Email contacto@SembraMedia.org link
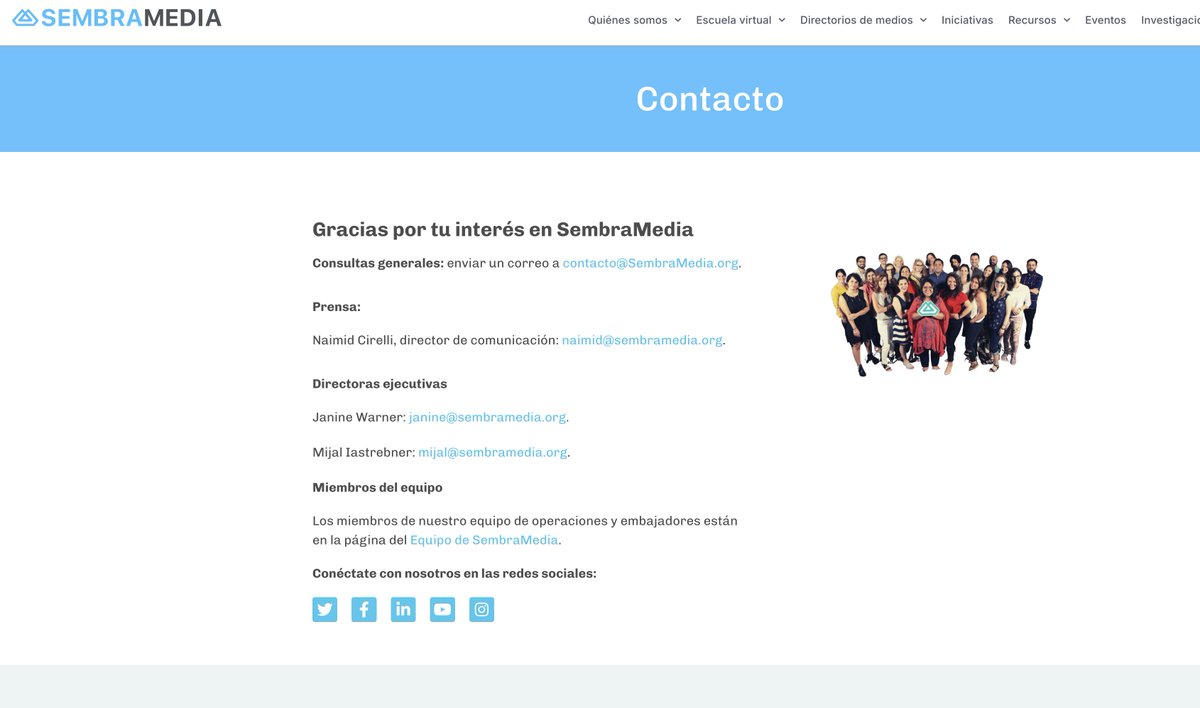The image size is (1200, 708). (650, 263)
